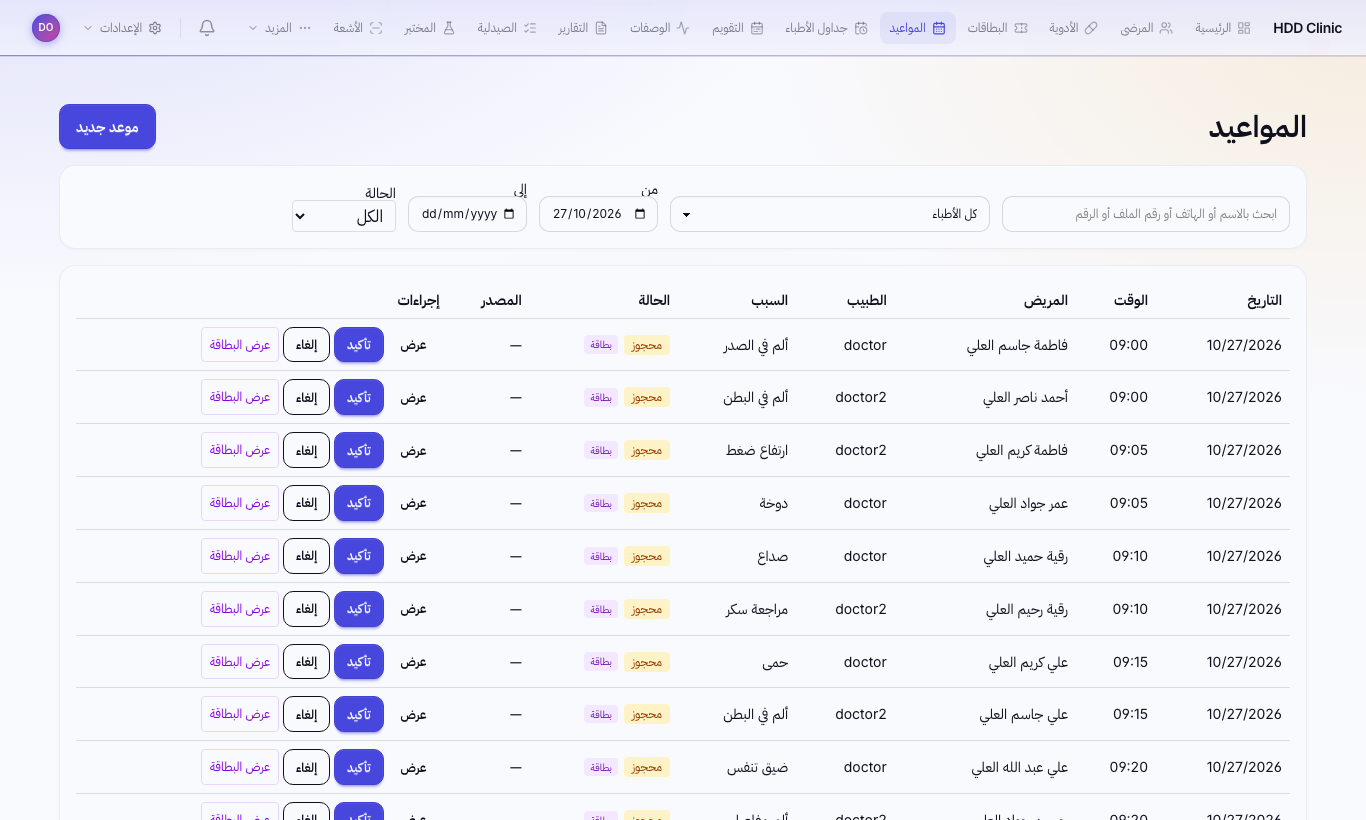Select the المواعيد tab
Image resolution: width=1366 pixels, height=820 pixels.
(x=918, y=28)
